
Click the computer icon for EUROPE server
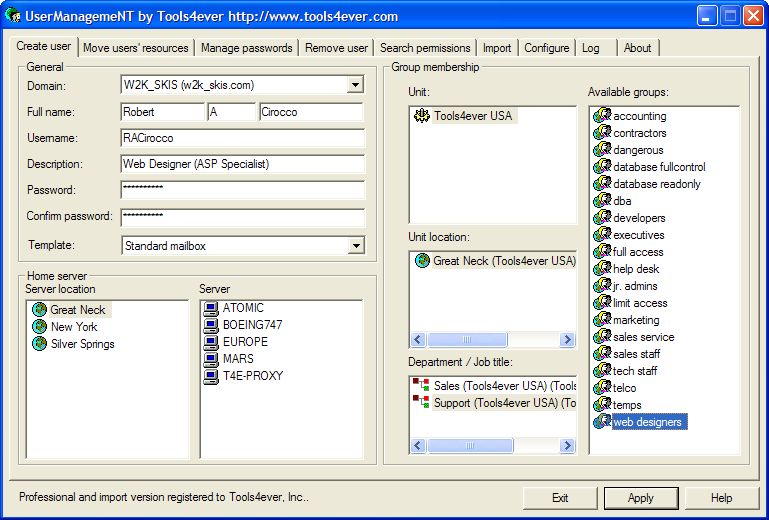coord(211,342)
